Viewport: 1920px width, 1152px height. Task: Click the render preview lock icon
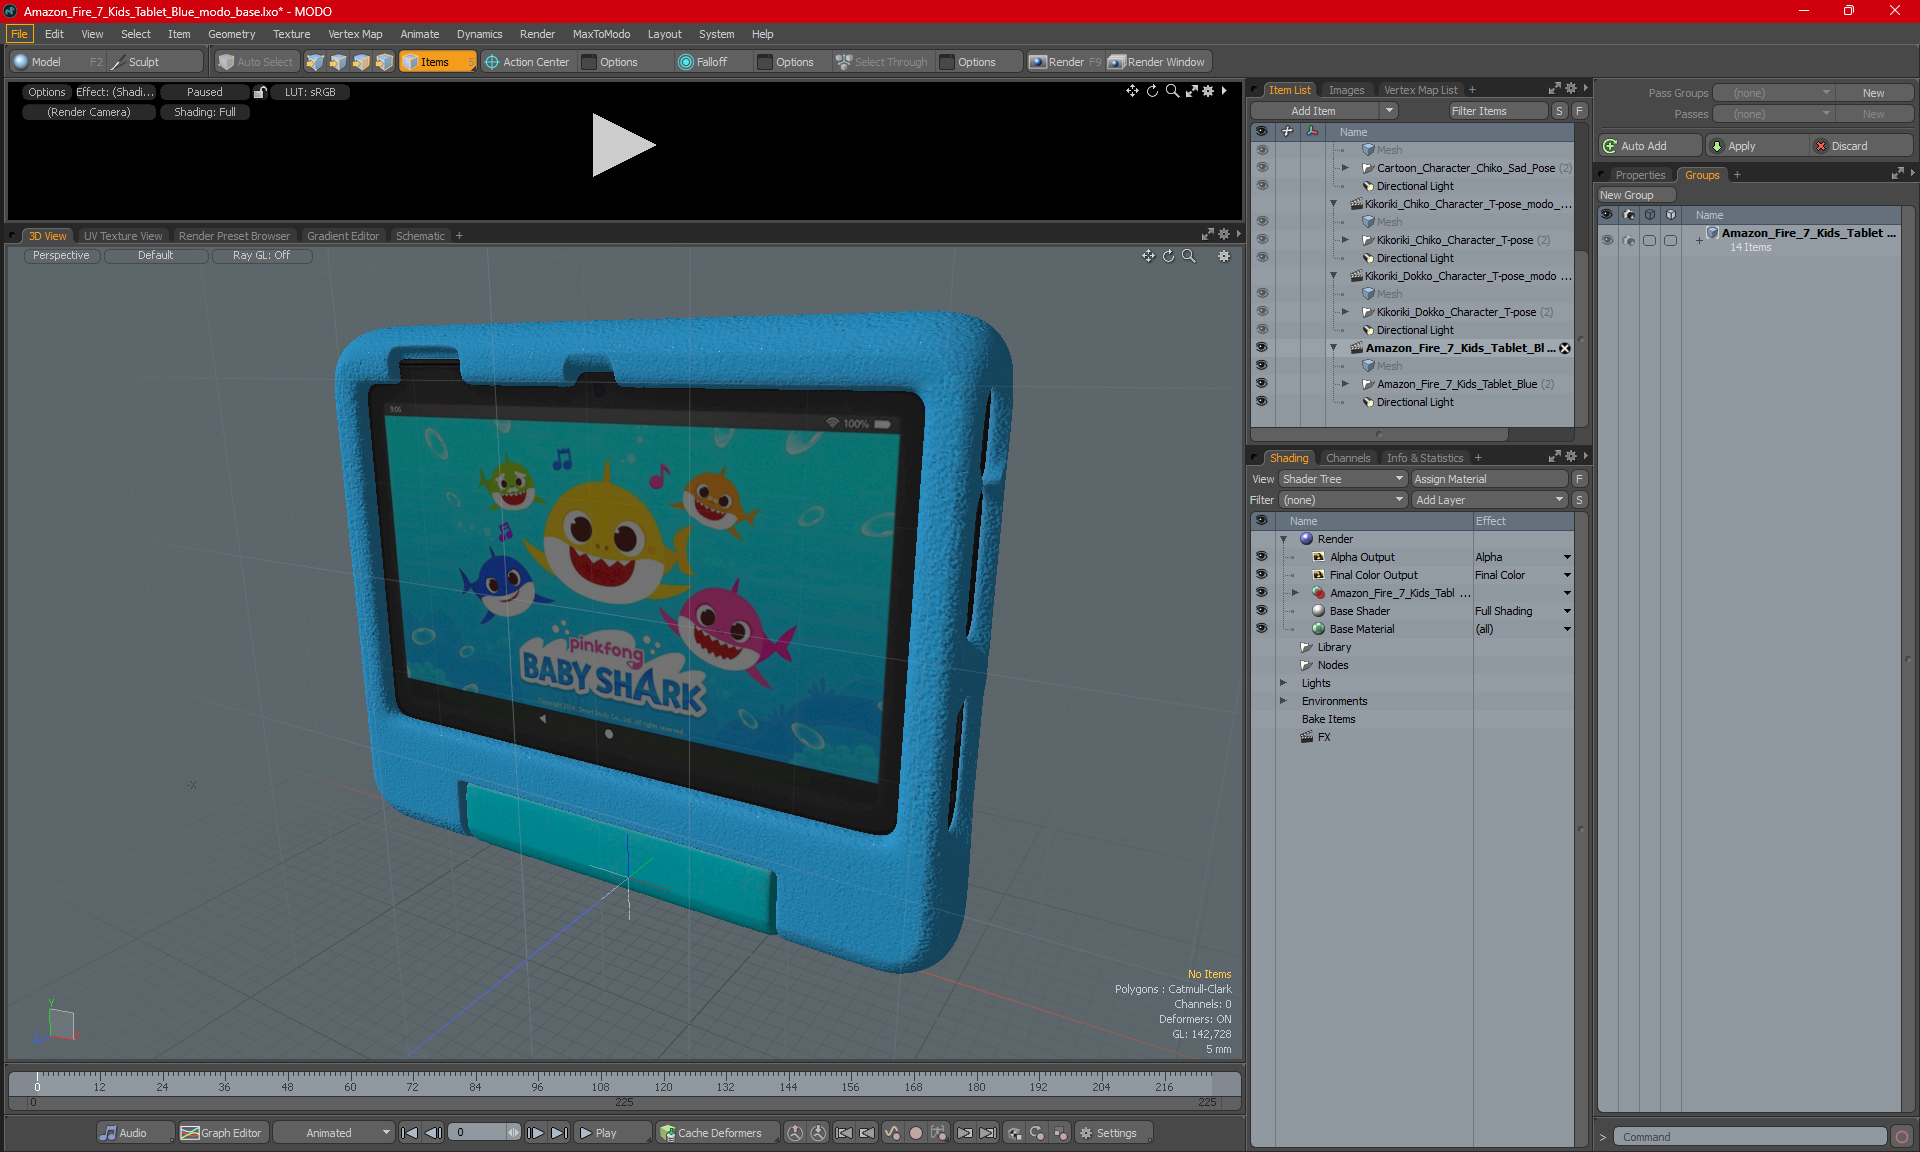click(260, 92)
